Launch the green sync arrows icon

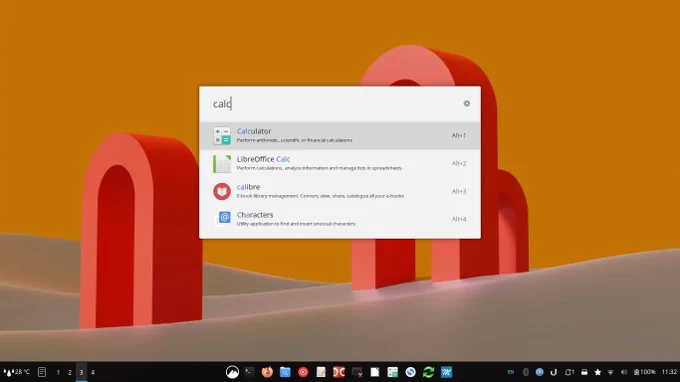tap(428, 372)
